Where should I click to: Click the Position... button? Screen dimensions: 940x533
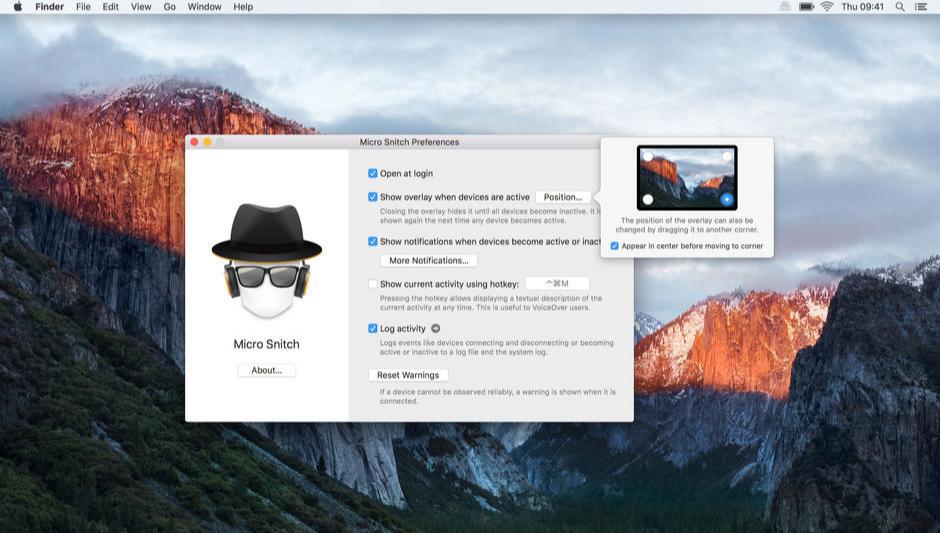[x=562, y=197]
